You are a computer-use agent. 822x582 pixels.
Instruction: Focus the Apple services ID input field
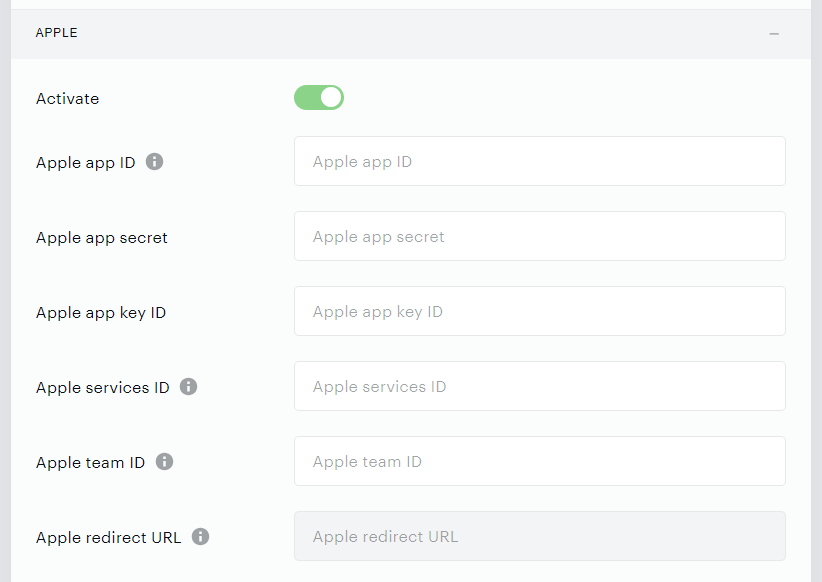click(x=539, y=386)
